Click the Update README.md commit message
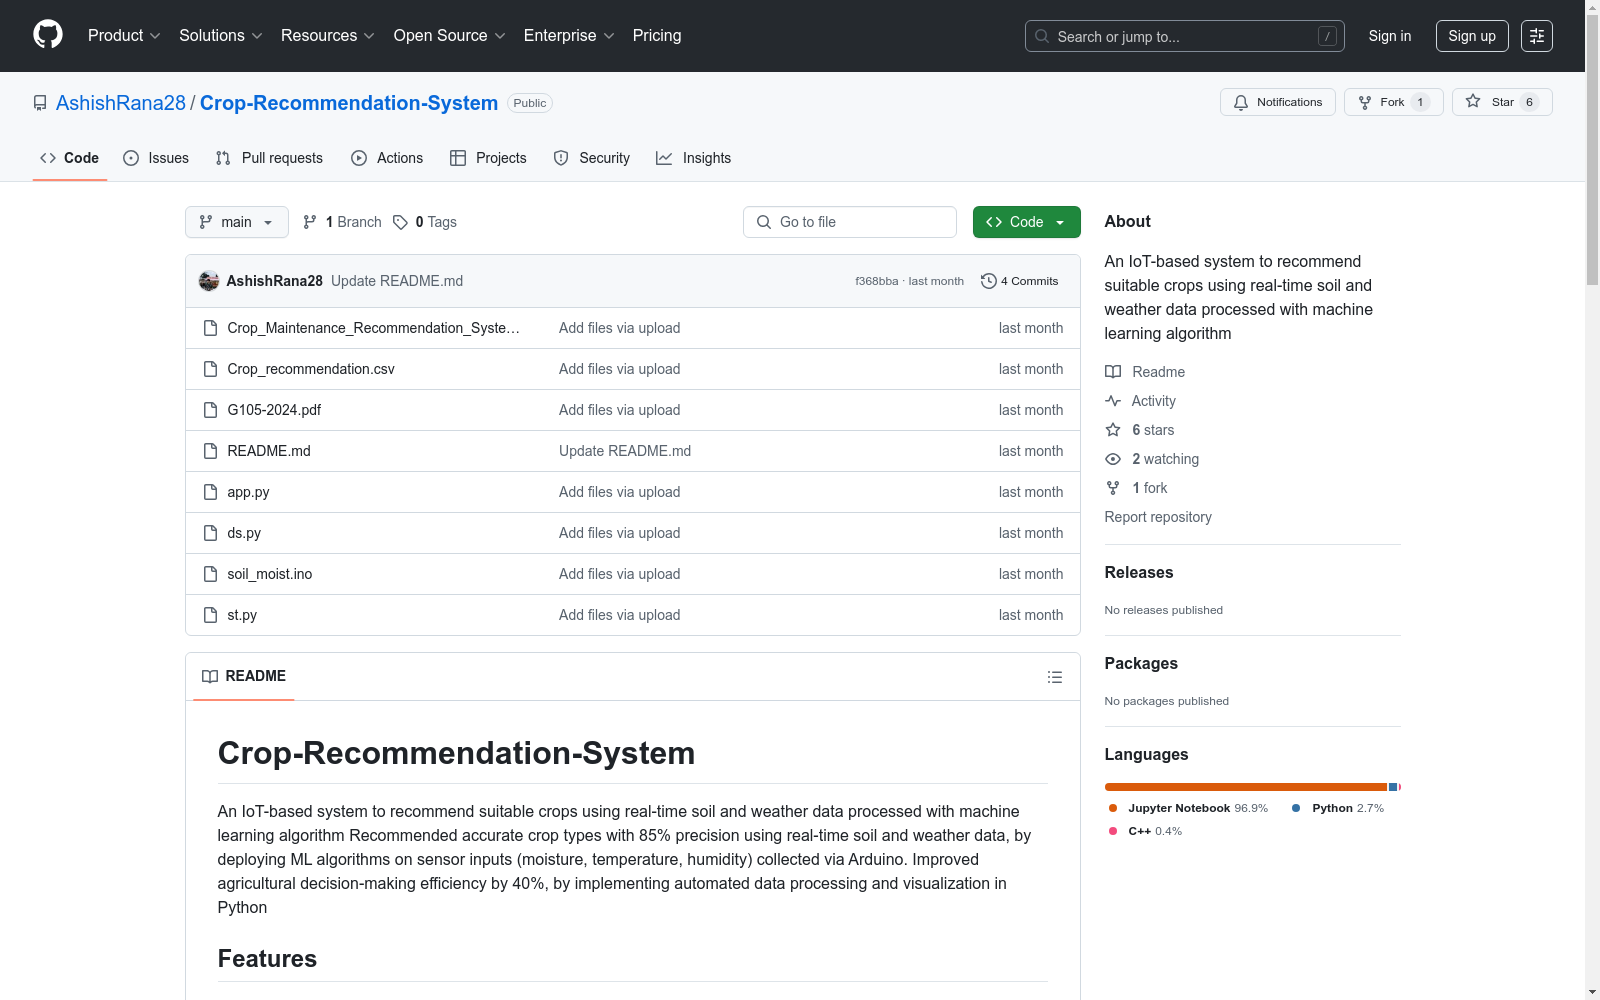 coord(397,281)
